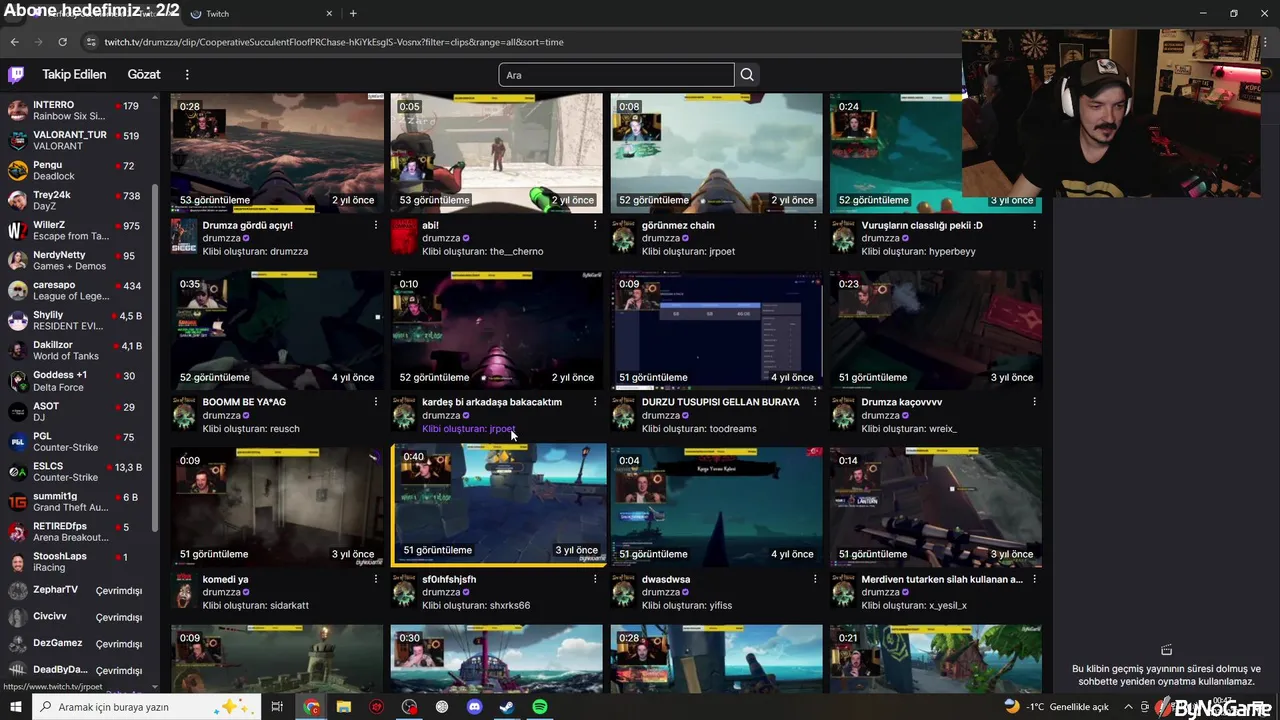The height and width of the screenshot is (720, 1280).
Task: Open 'komedi ya' clip title link
Action: [x=225, y=579]
